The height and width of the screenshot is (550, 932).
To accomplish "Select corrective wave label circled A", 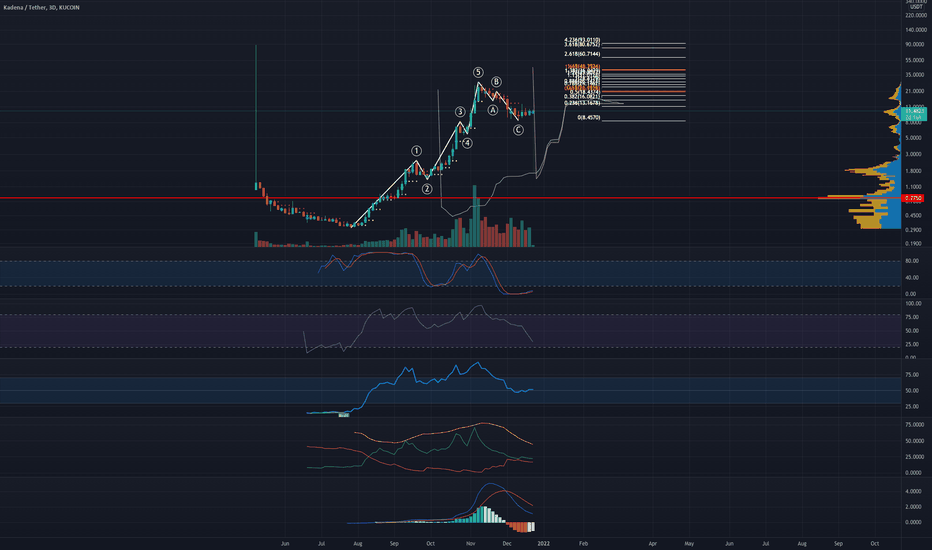I will tap(493, 110).
